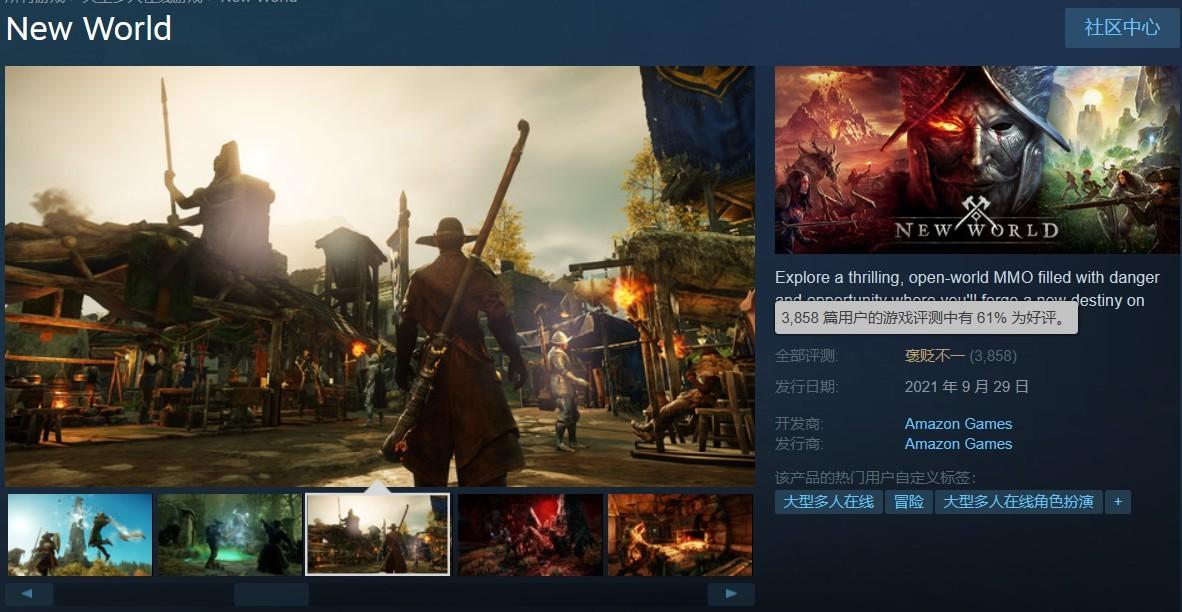Image resolution: width=1182 pixels, height=612 pixels.
Task: Open the 大型多人在线 tag
Action: coord(828,502)
